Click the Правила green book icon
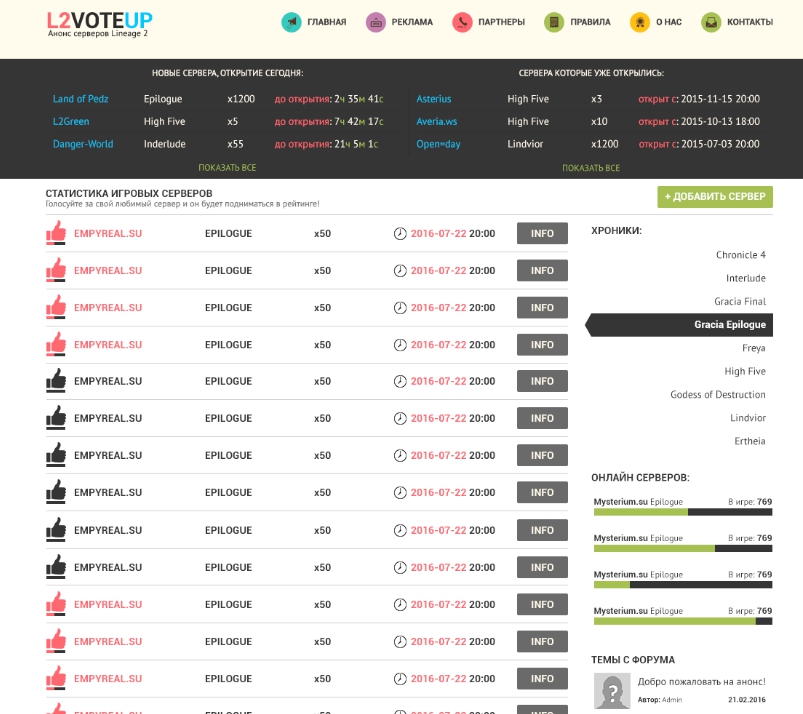Screen dimensions: 803x714 pyautogui.click(x=554, y=22)
